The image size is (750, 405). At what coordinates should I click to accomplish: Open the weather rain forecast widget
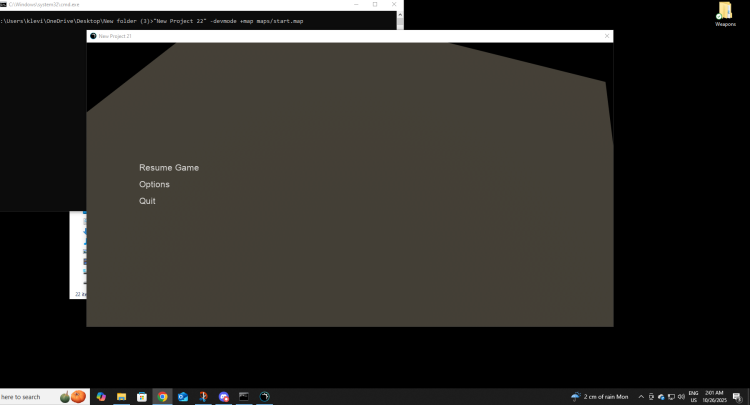coord(600,396)
